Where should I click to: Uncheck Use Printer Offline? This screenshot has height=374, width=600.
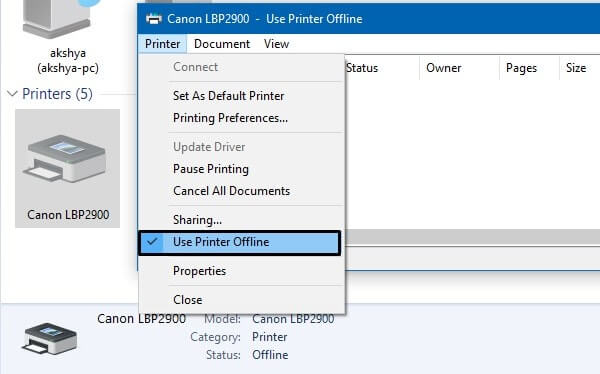[x=240, y=242]
